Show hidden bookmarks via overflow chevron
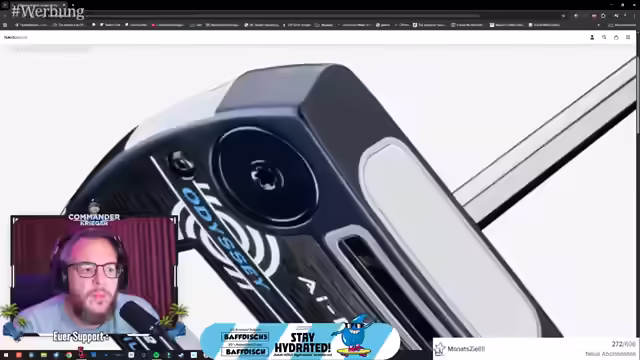Viewport: 640px width, 360px height. 599,25
